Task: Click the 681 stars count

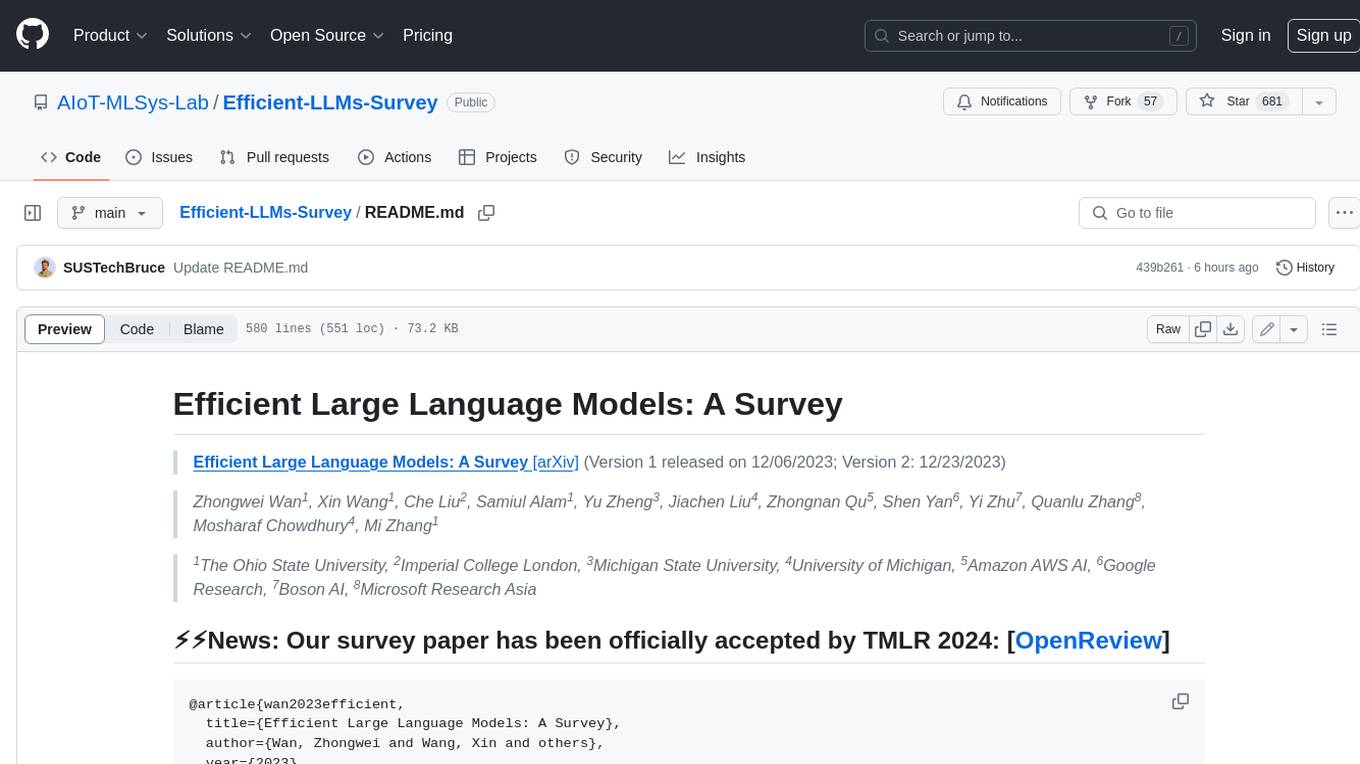Action: coord(1272,102)
